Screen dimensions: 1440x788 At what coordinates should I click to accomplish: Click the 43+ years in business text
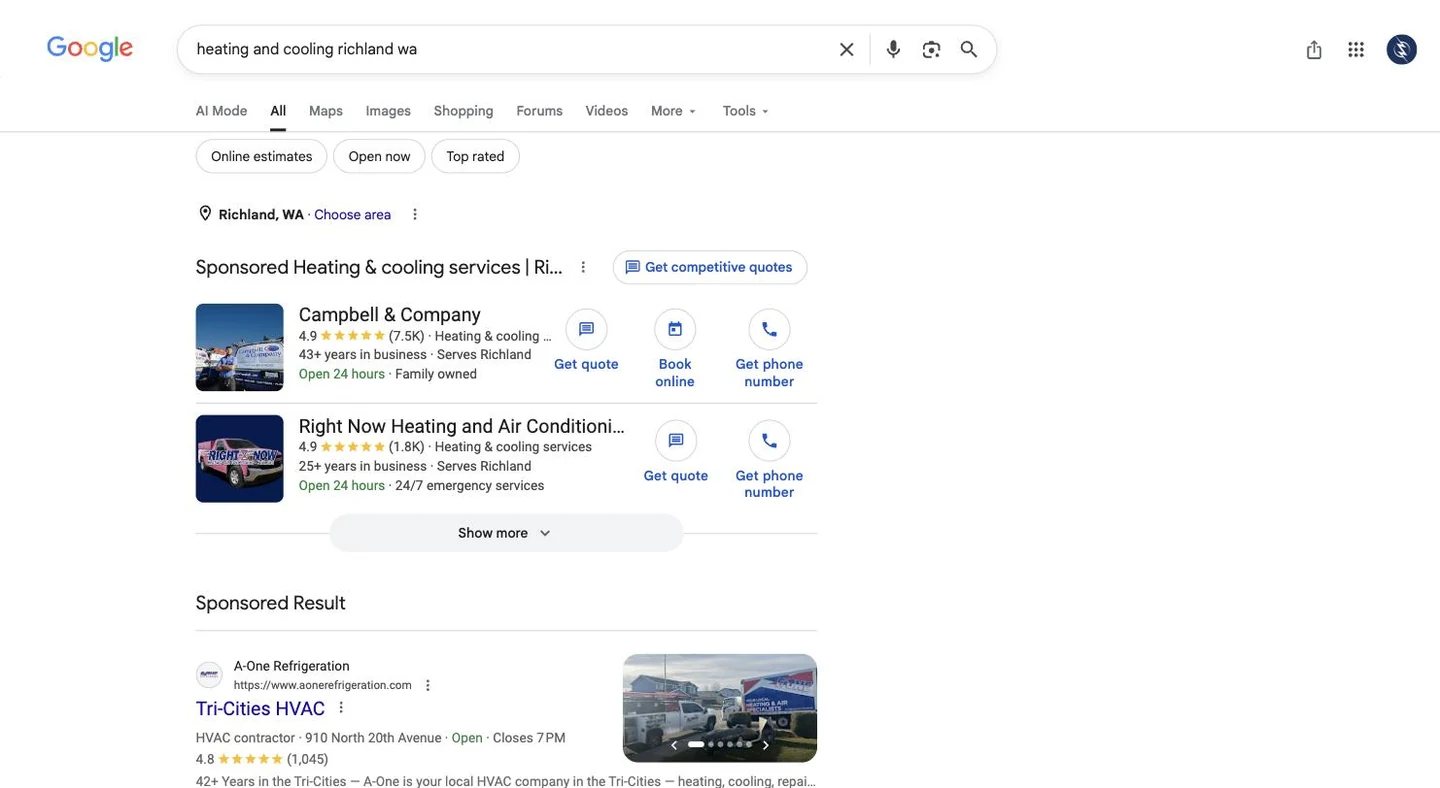coord(362,354)
